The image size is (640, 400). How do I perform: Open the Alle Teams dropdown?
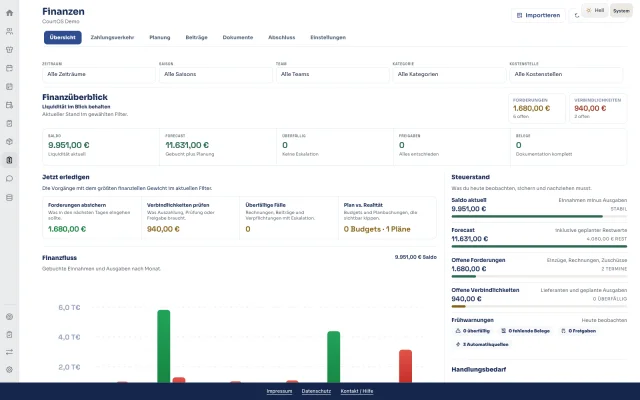point(332,75)
